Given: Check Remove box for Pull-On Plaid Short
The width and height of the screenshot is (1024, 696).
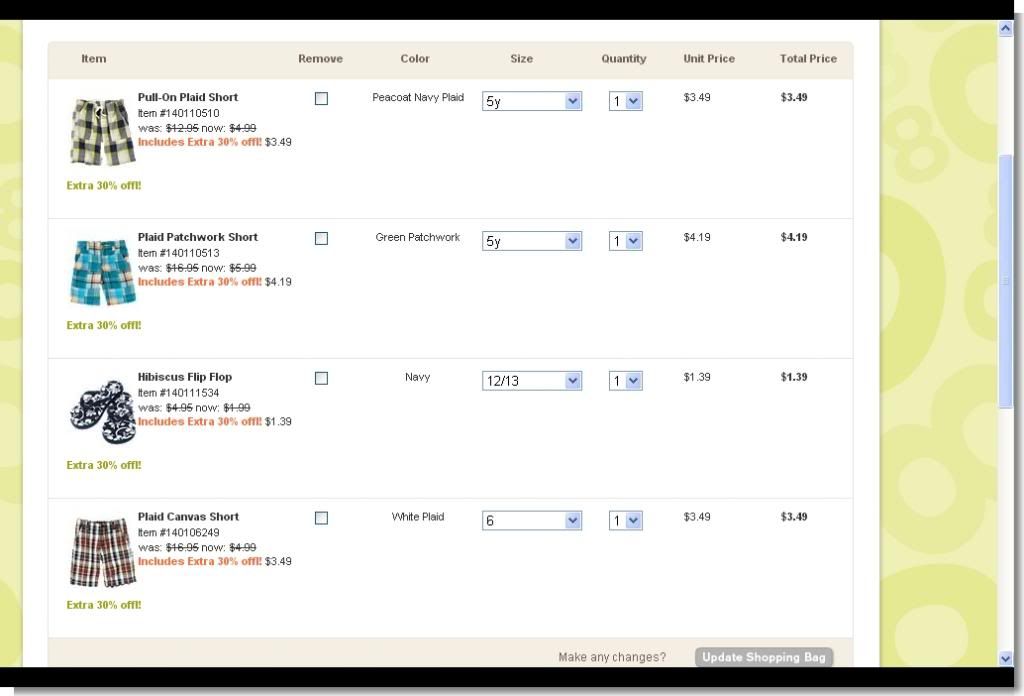Looking at the screenshot, I should pos(321,98).
